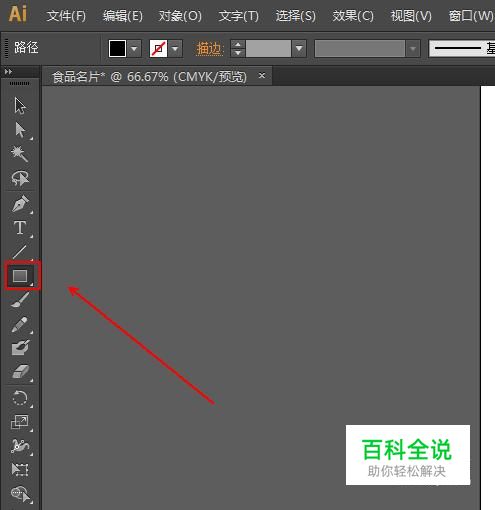Select the Pen tool
495x510 pixels.
coord(20,204)
